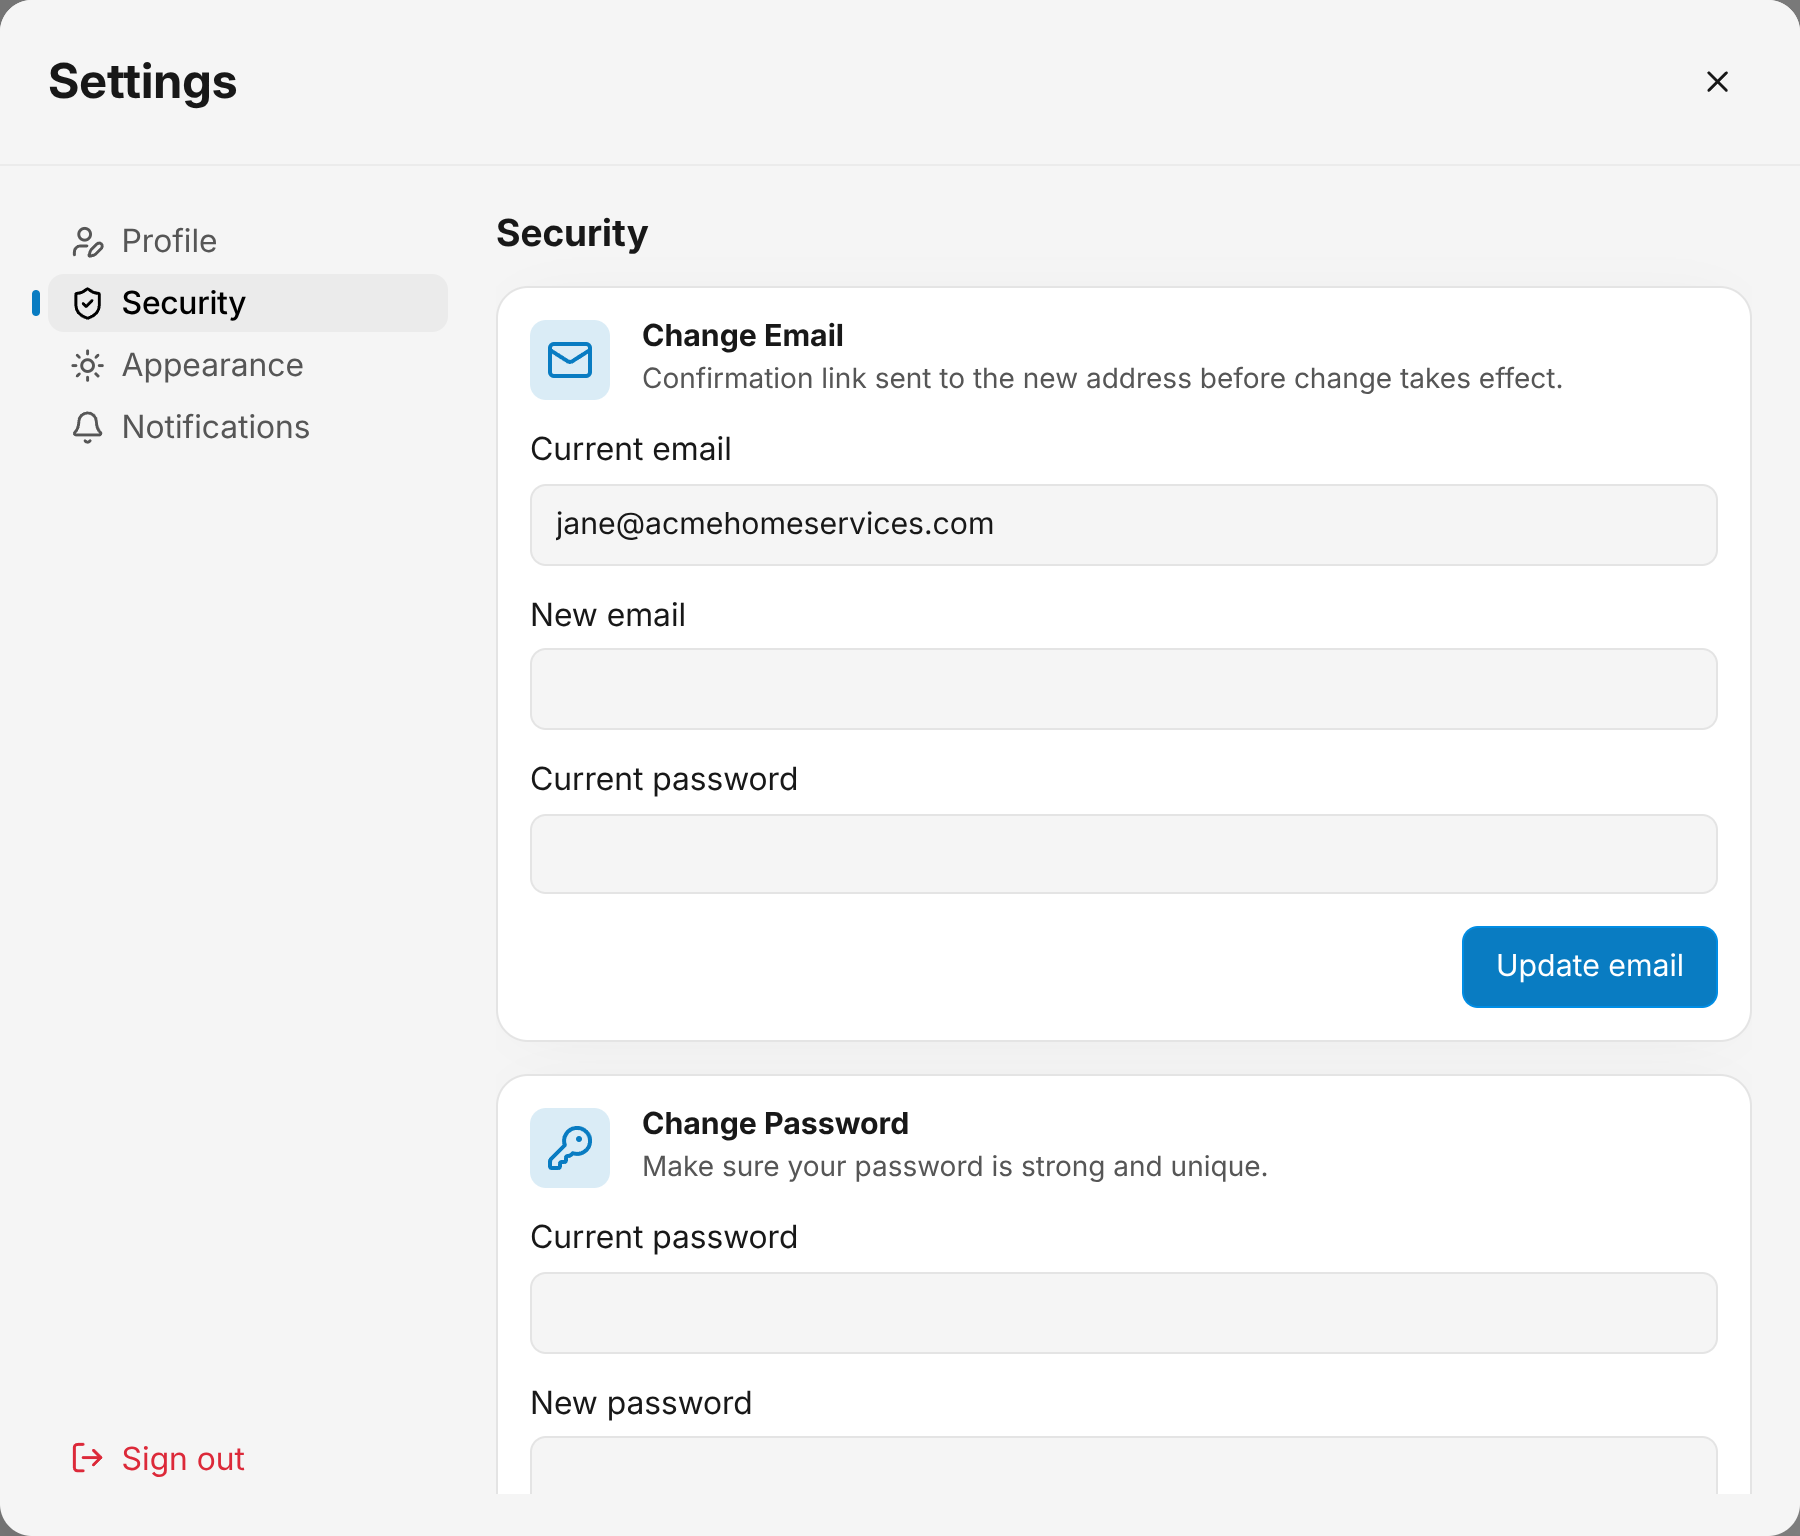Click the Change Password heading
Viewport: 1800px width, 1536px height.
pyautogui.click(x=775, y=1124)
